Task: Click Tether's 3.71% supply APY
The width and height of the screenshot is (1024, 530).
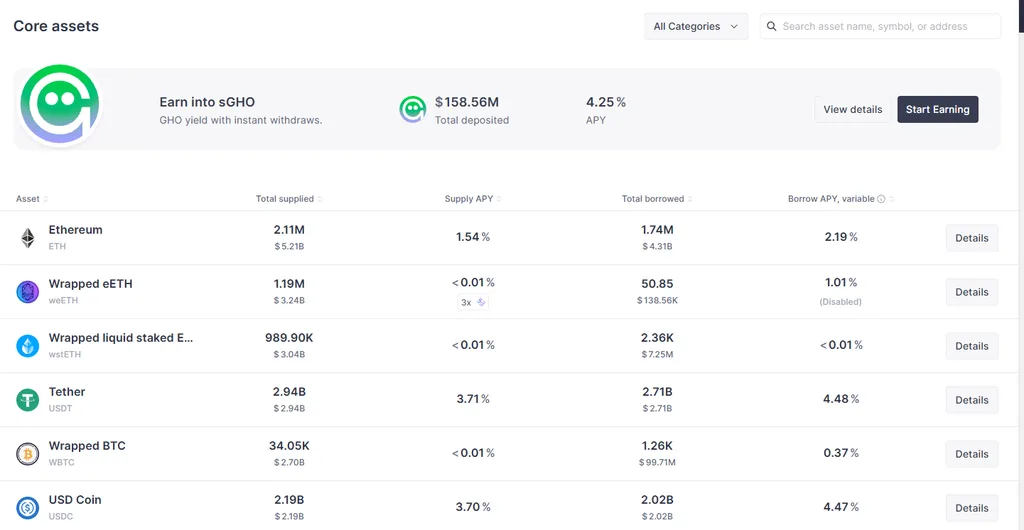Action: point(473,399)
